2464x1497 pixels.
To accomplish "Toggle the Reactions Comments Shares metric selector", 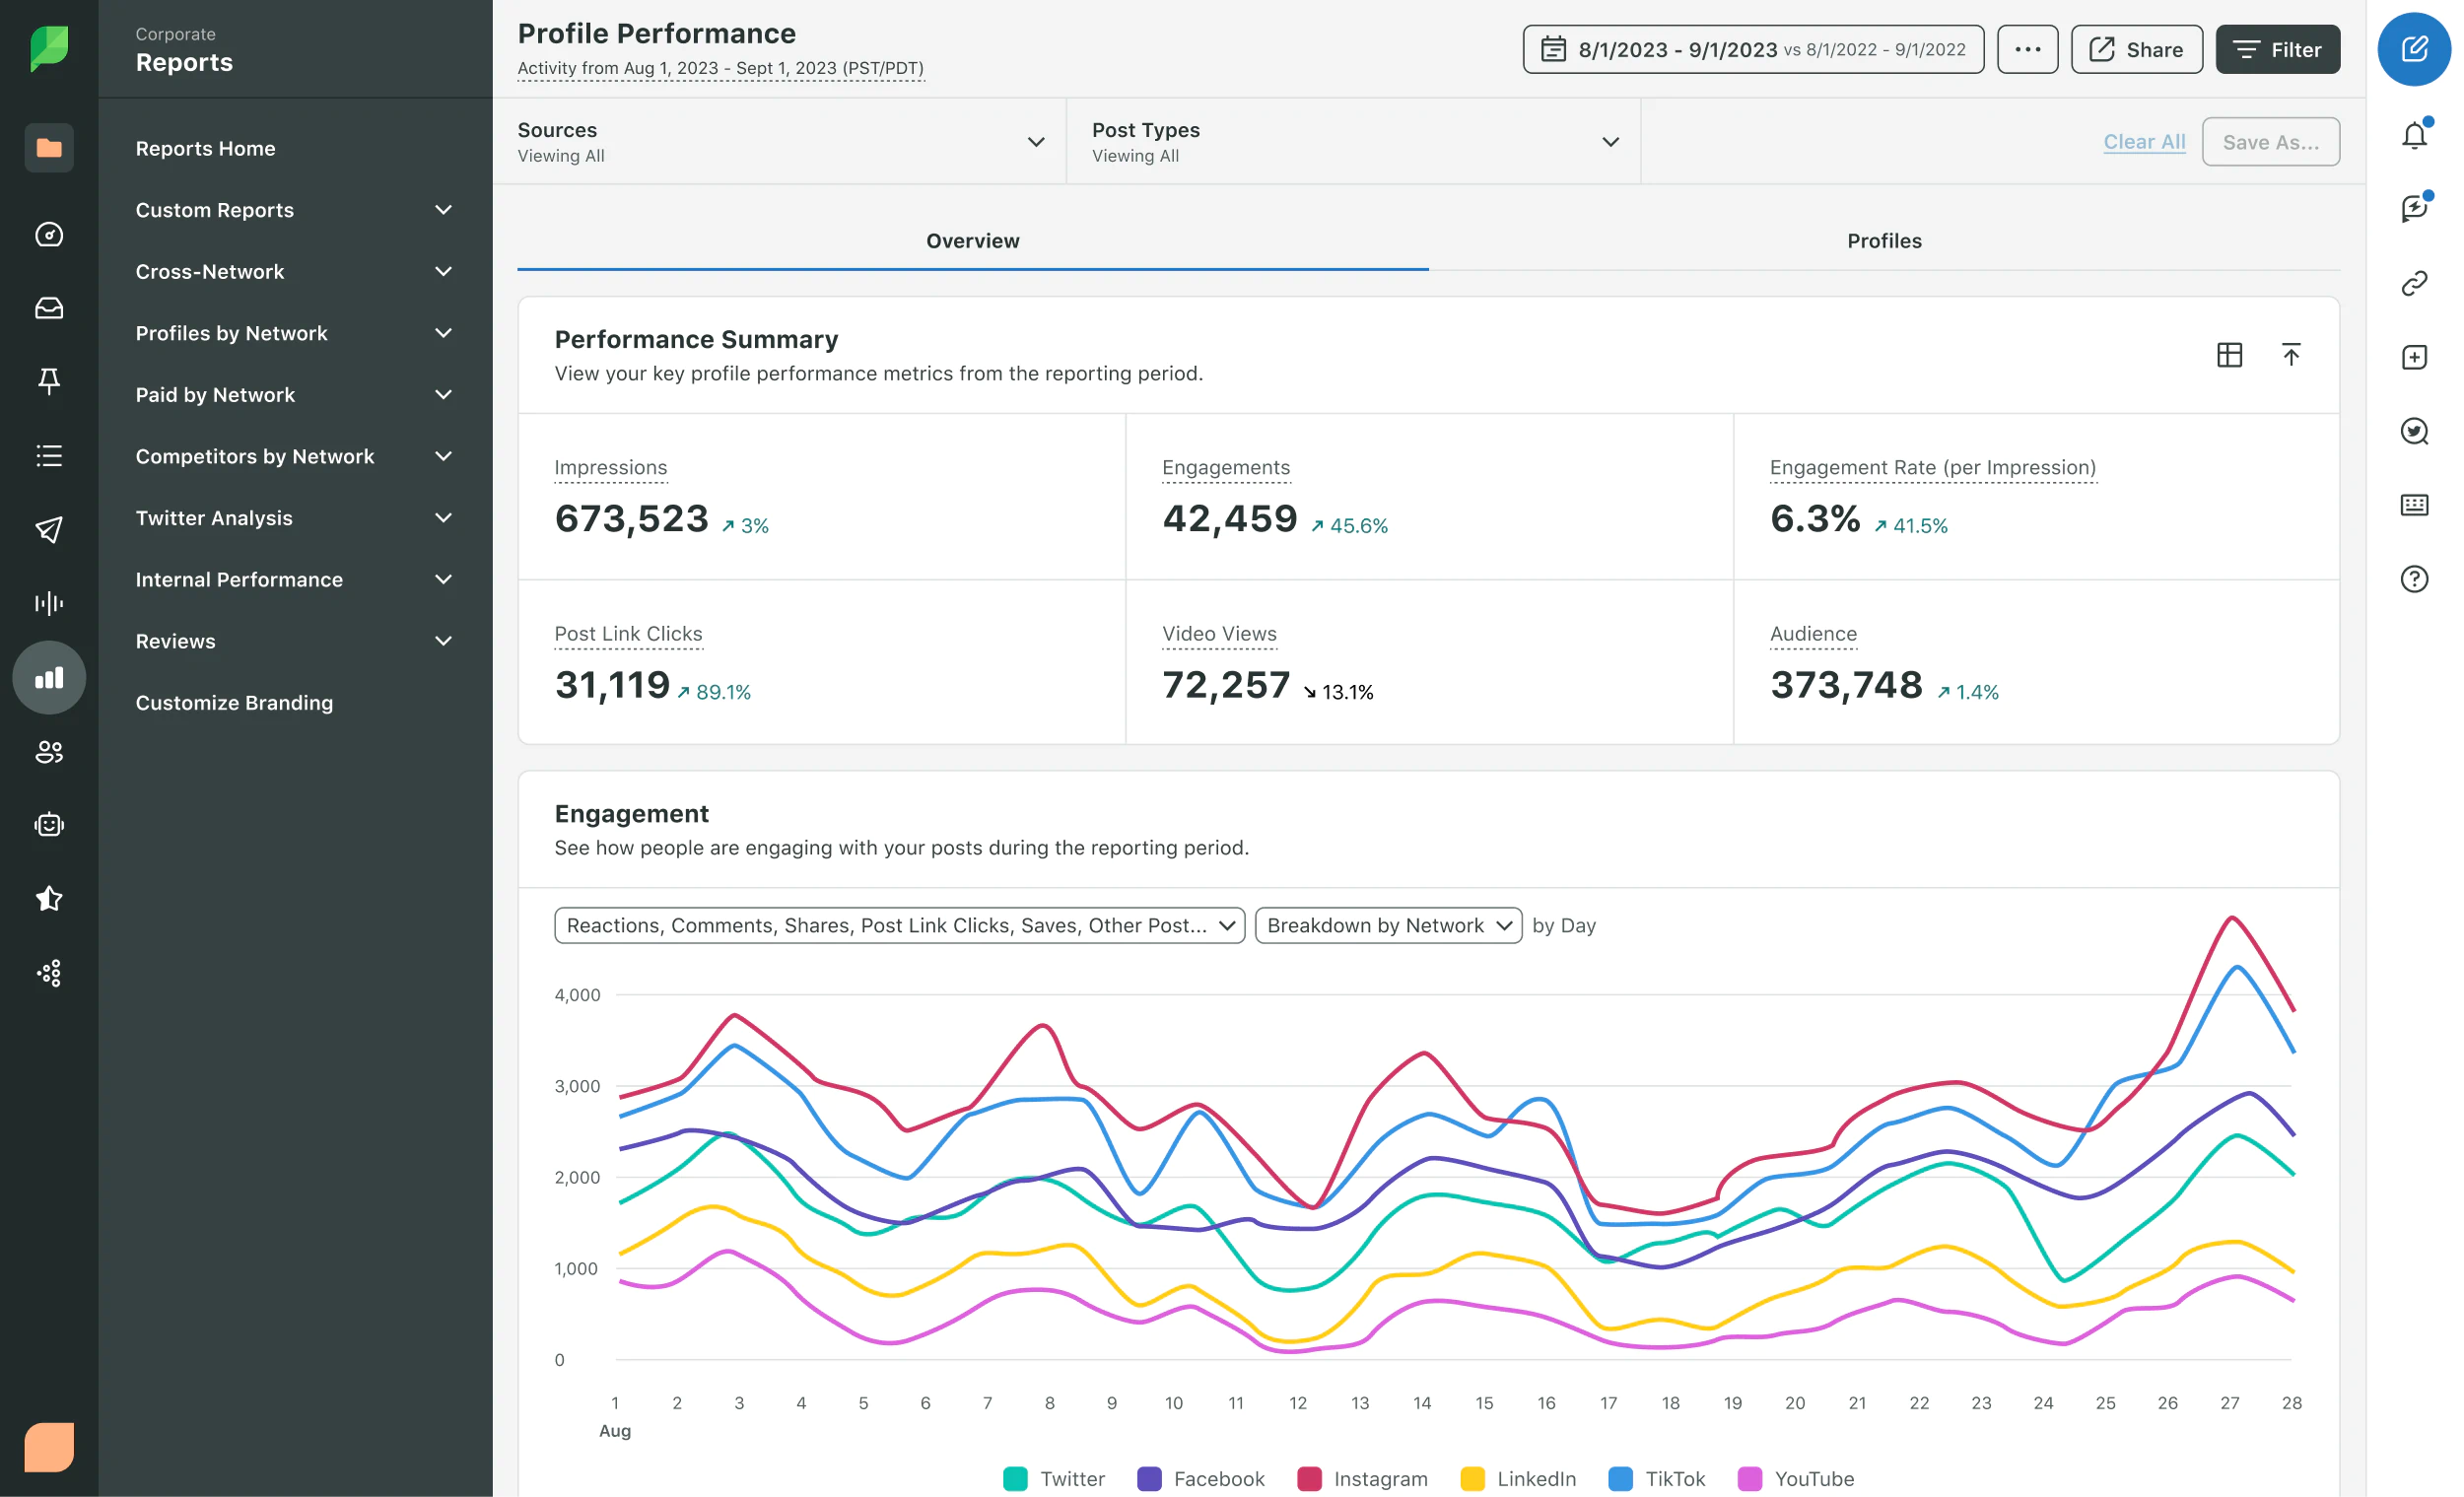I will (899, 923).
